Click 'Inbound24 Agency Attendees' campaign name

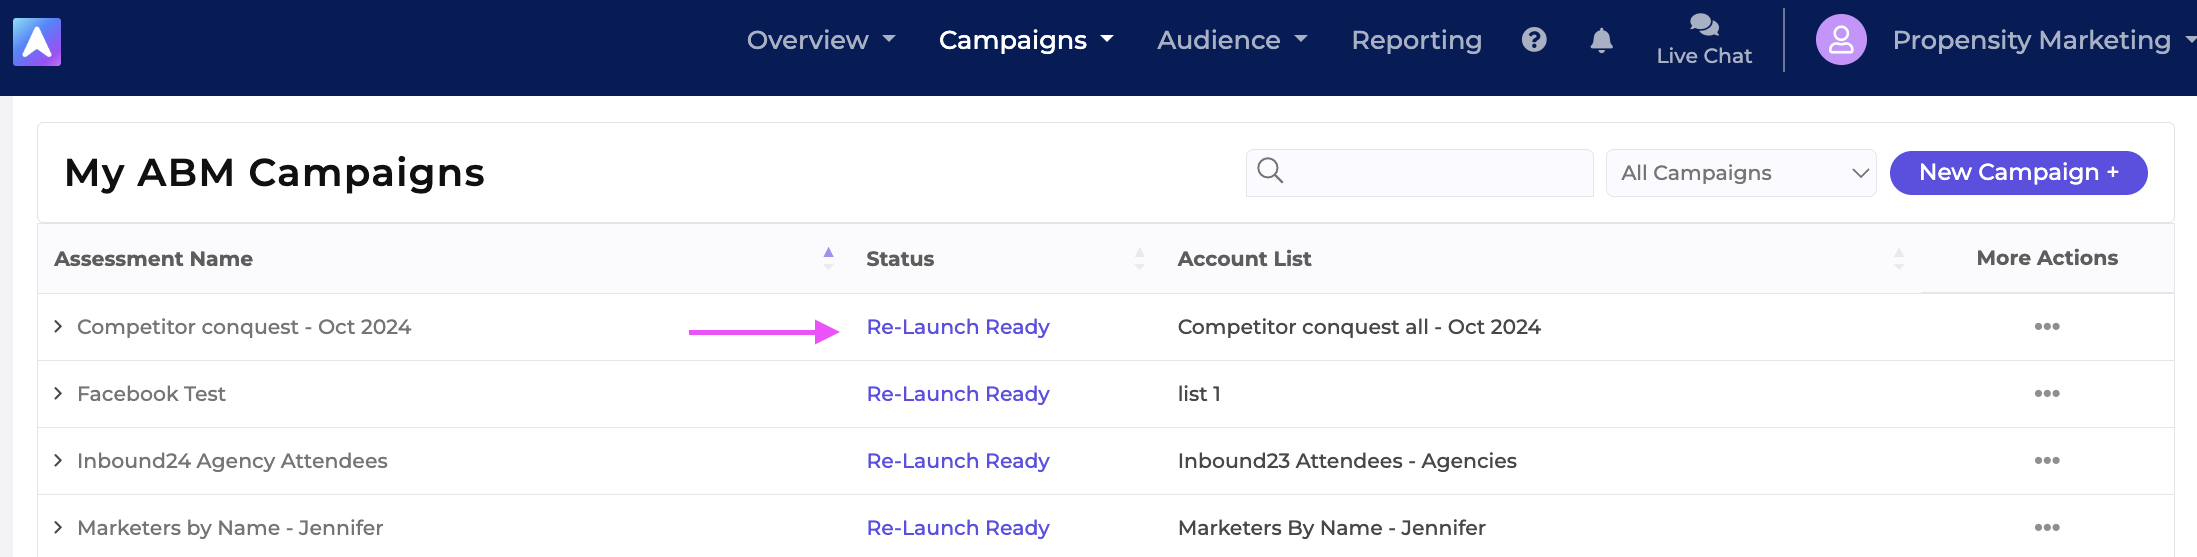coord(232,461)
